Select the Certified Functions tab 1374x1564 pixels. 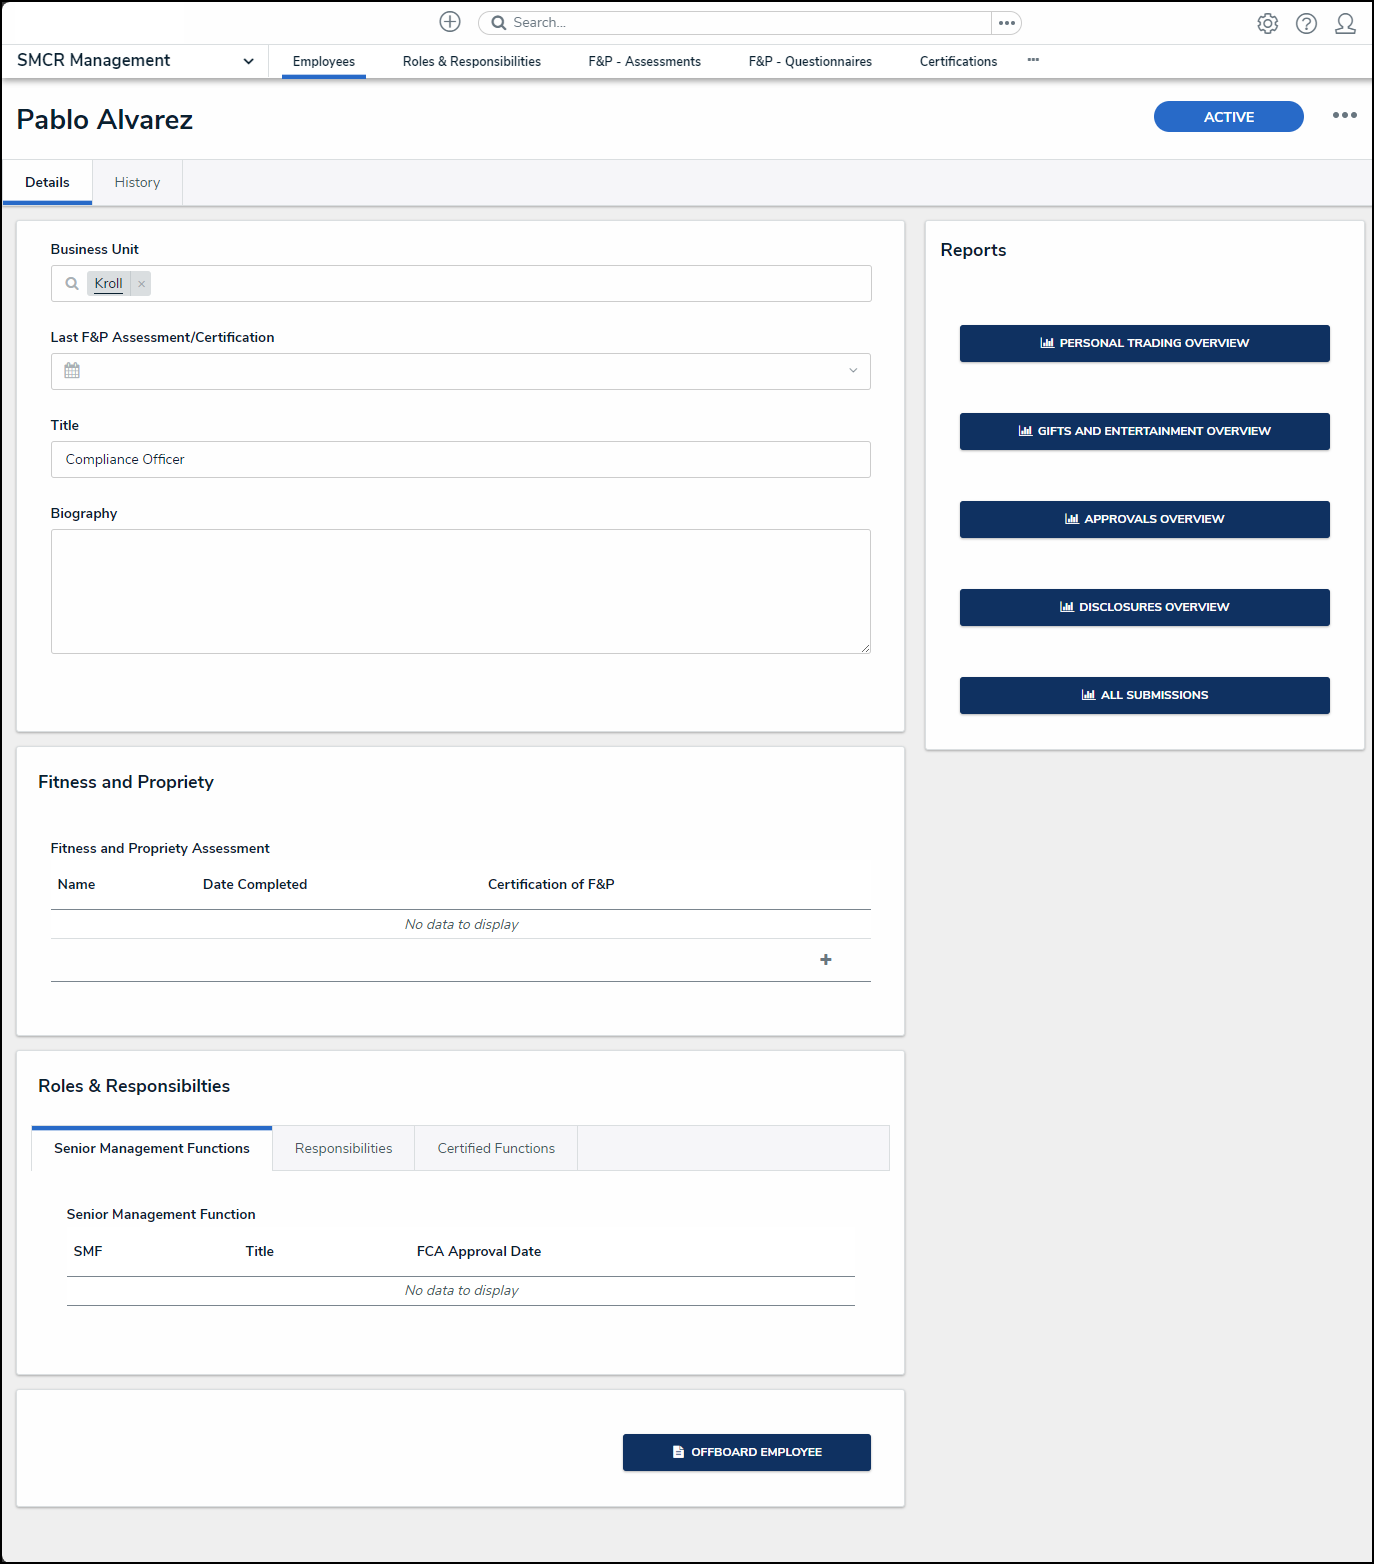(496, 1149)
